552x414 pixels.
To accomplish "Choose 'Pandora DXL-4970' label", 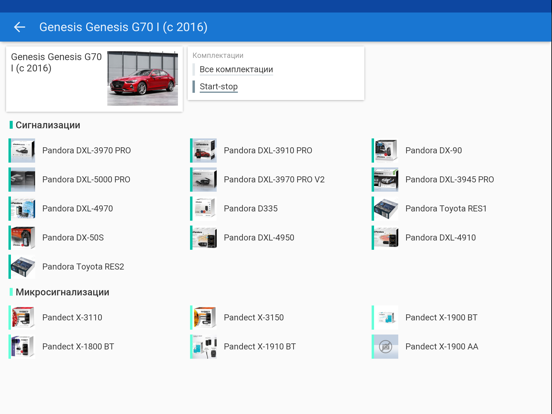I will click(78, 208).
